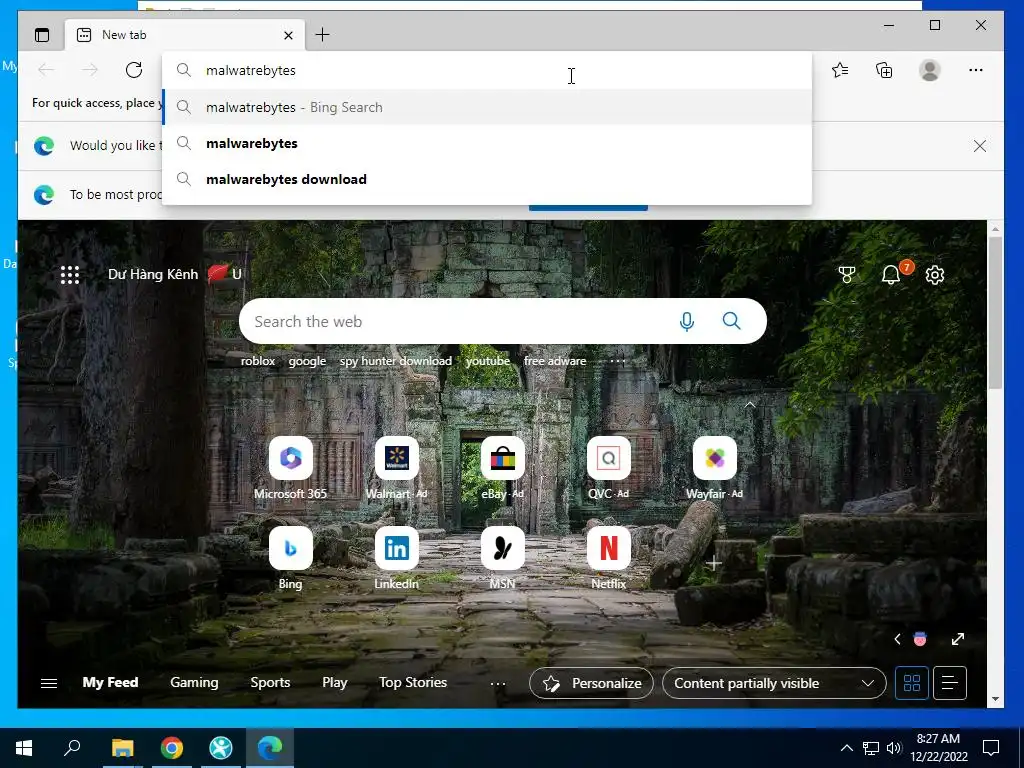Image resolution: width=1024 pixels, height=768 pixels.
Task: Open the feed hamburger menu
Action: 49,683
